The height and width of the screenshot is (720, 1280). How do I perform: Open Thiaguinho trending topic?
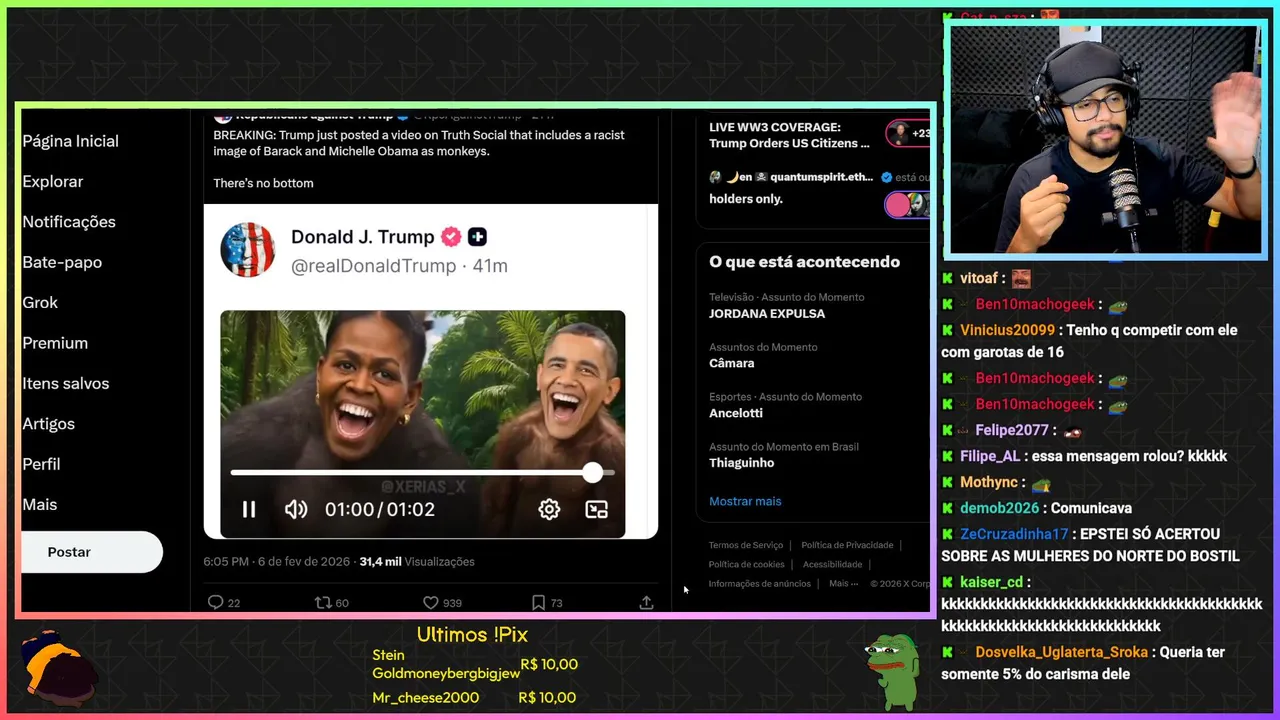(x=741, y=463)
